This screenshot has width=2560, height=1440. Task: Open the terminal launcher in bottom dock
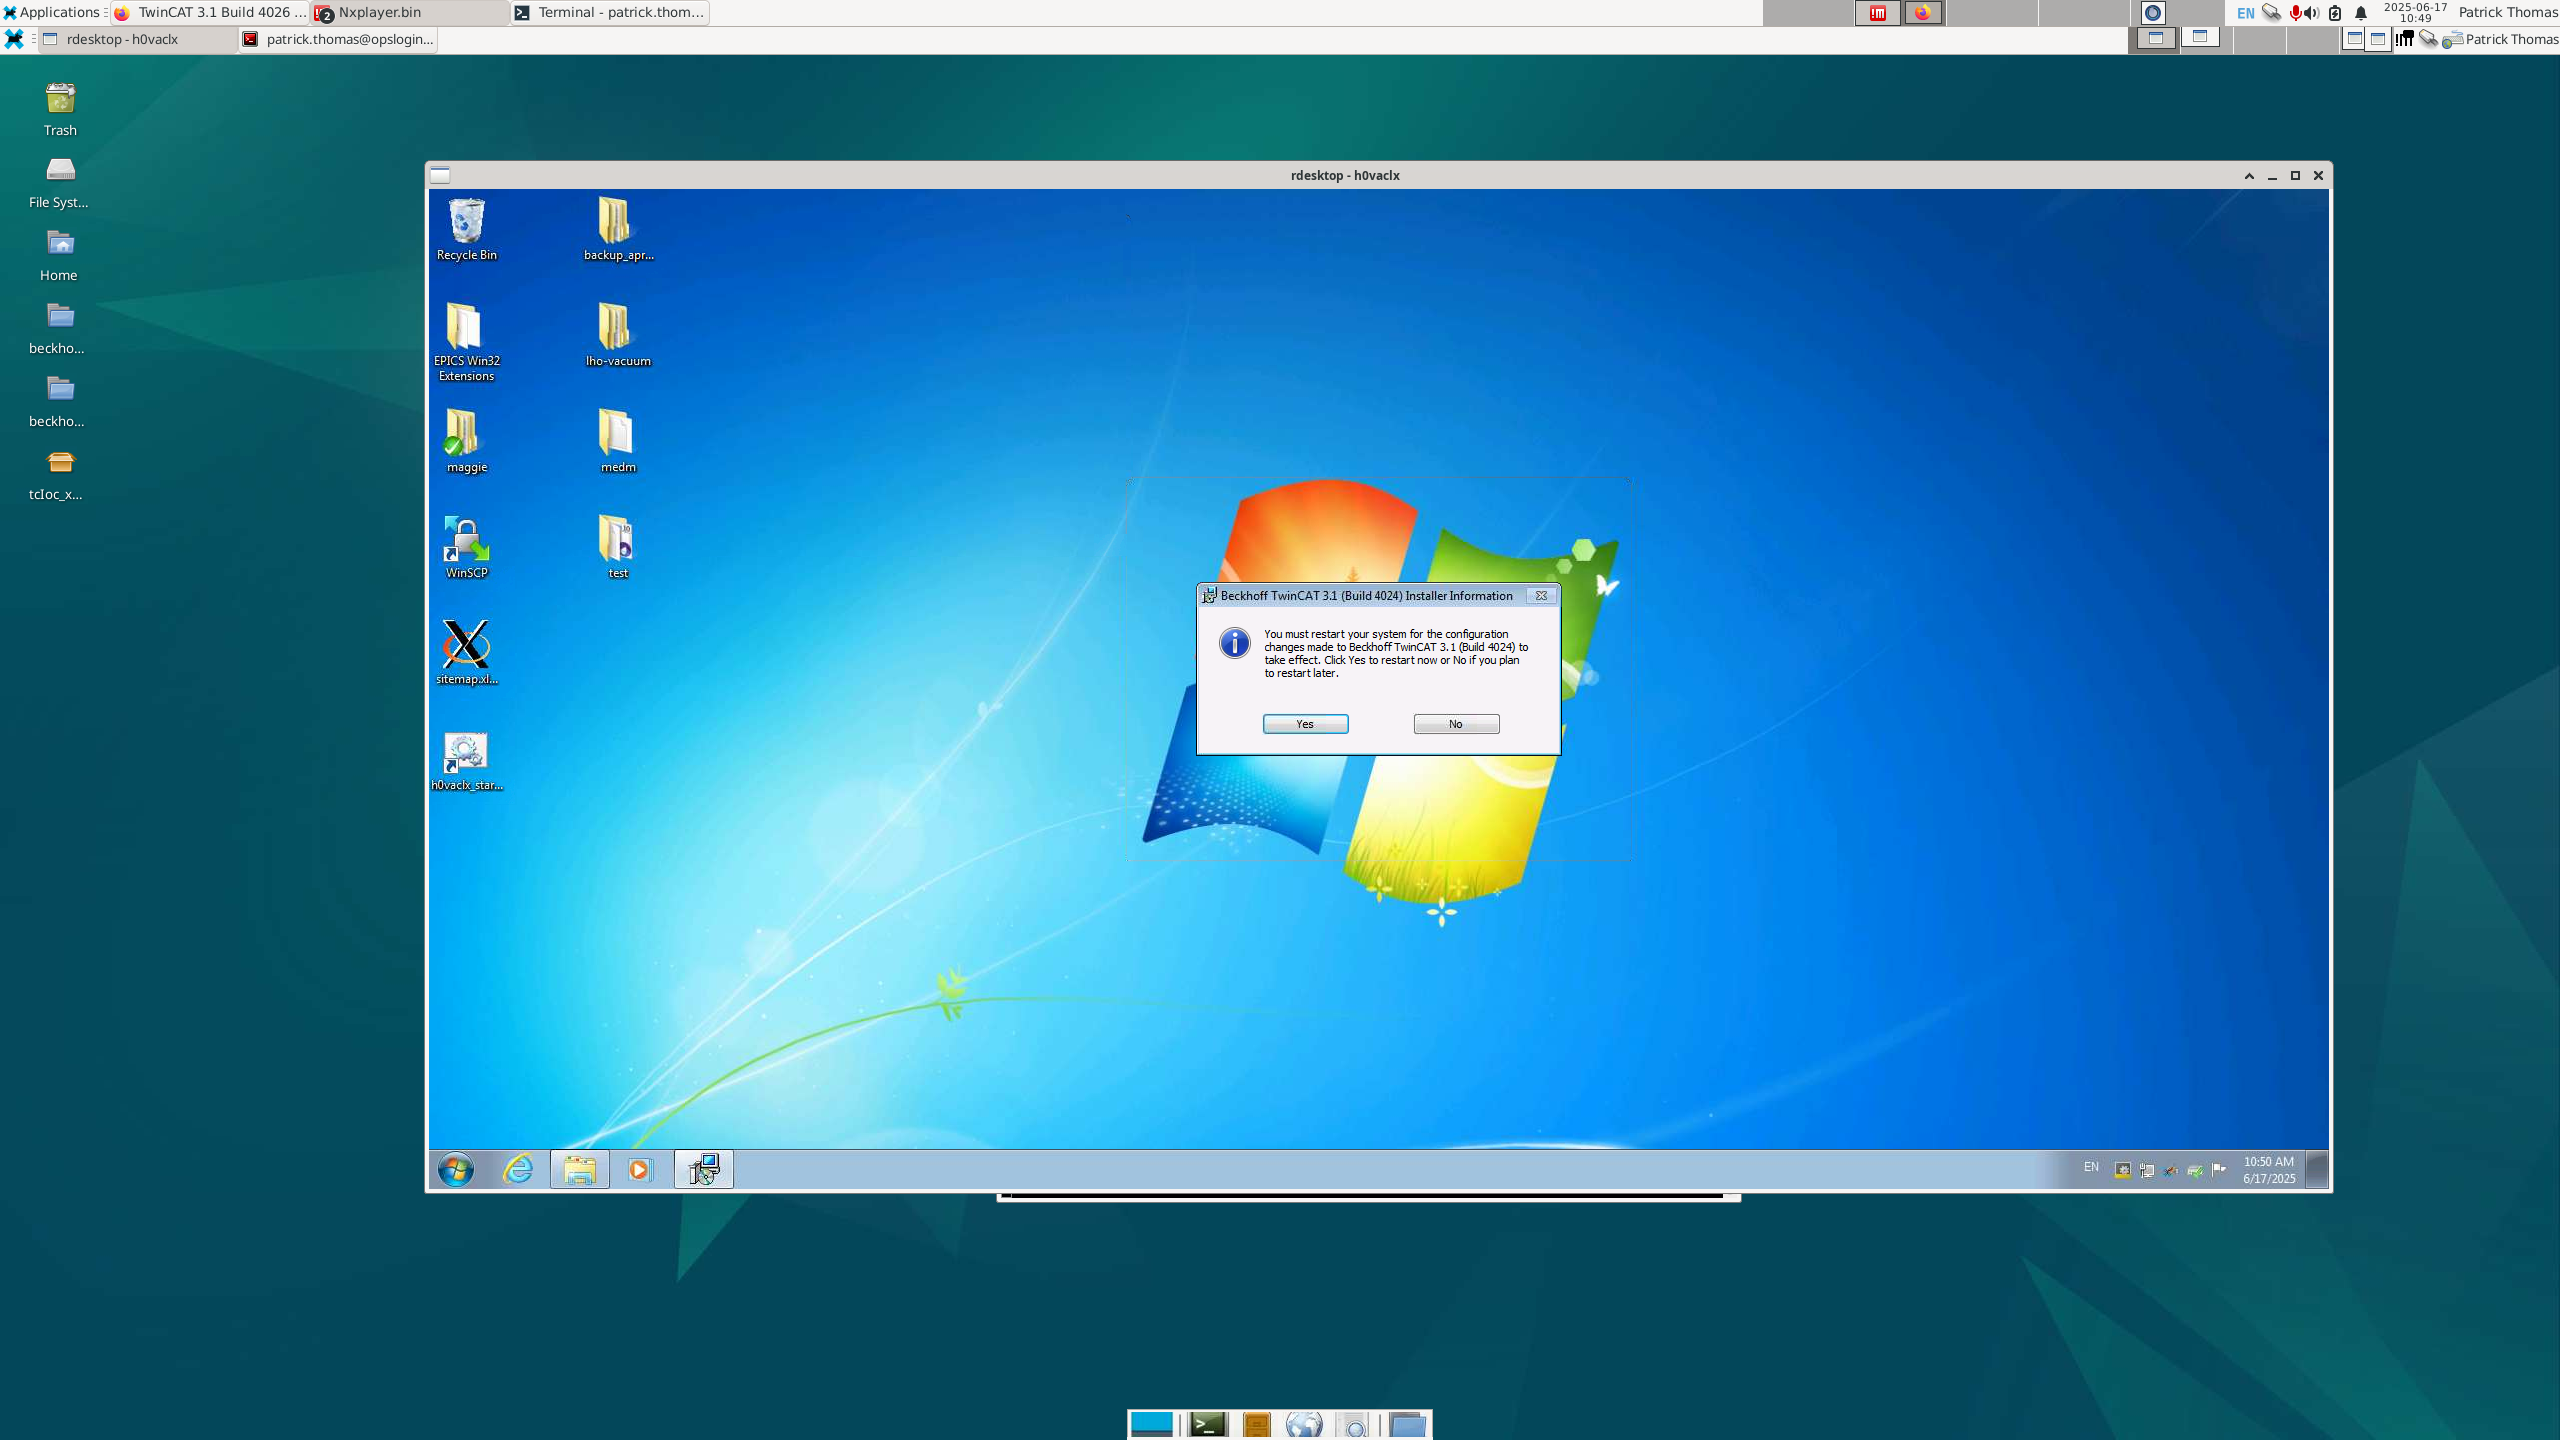click(x=1208, y=1424)
